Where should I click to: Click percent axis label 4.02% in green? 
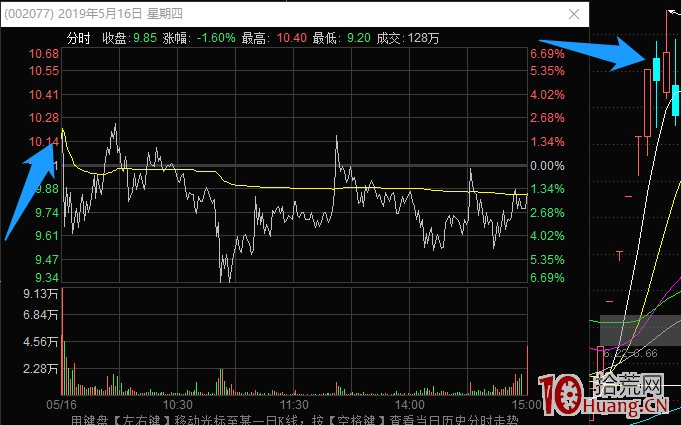pos(547,236)
